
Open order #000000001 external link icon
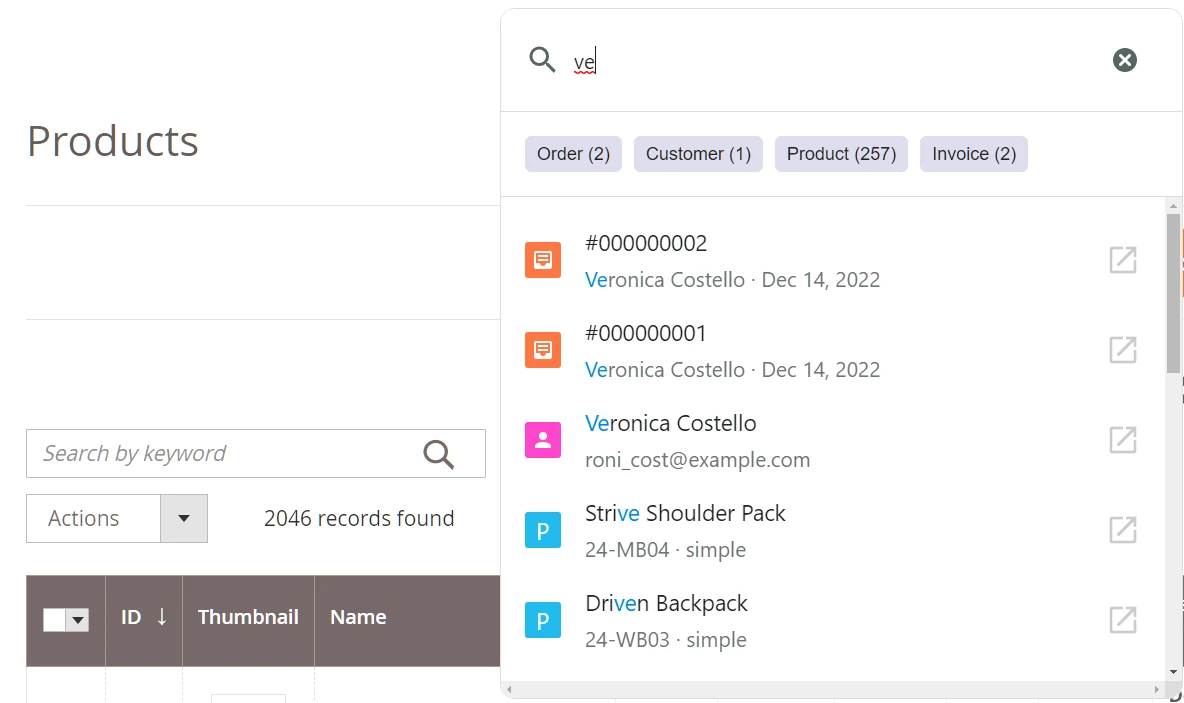pyautogui.click(x=1123, y=350)
